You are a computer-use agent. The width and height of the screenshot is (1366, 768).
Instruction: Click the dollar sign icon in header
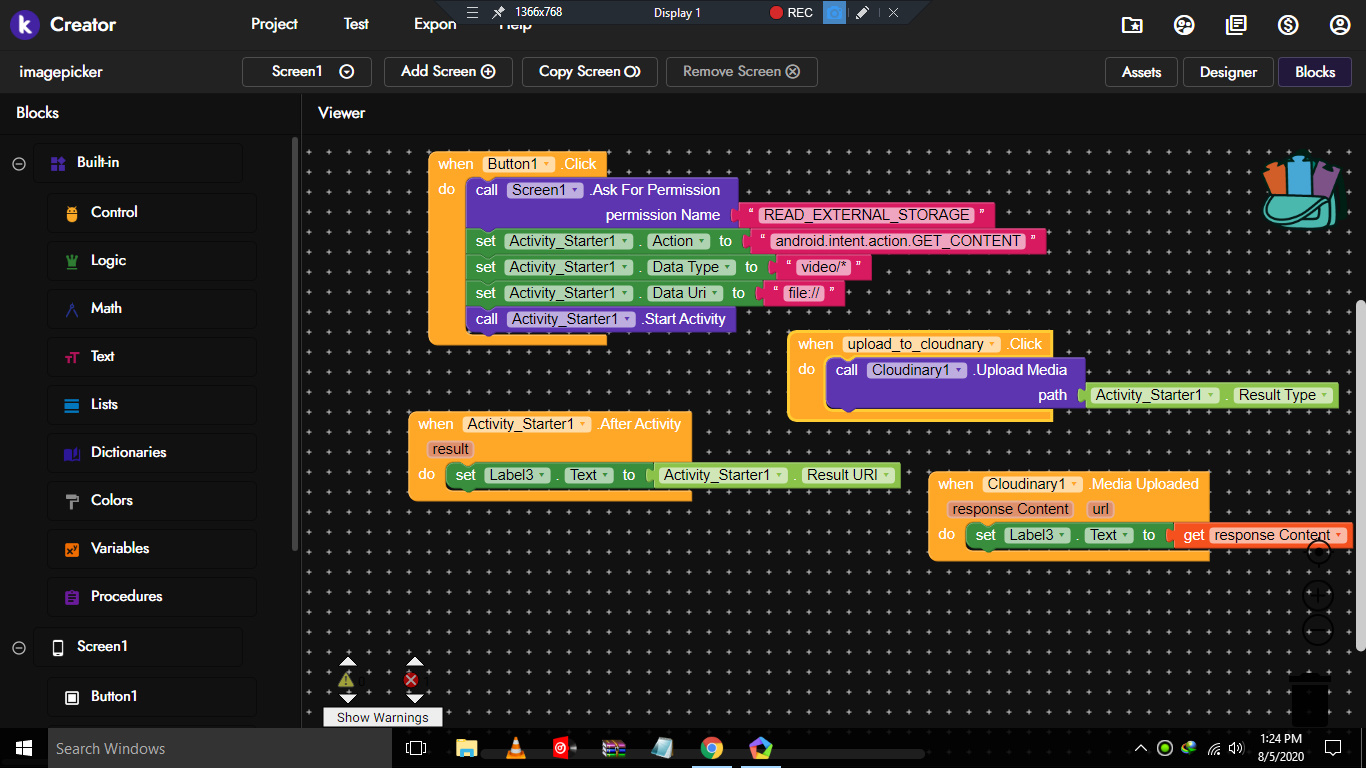pos(1288,25)
